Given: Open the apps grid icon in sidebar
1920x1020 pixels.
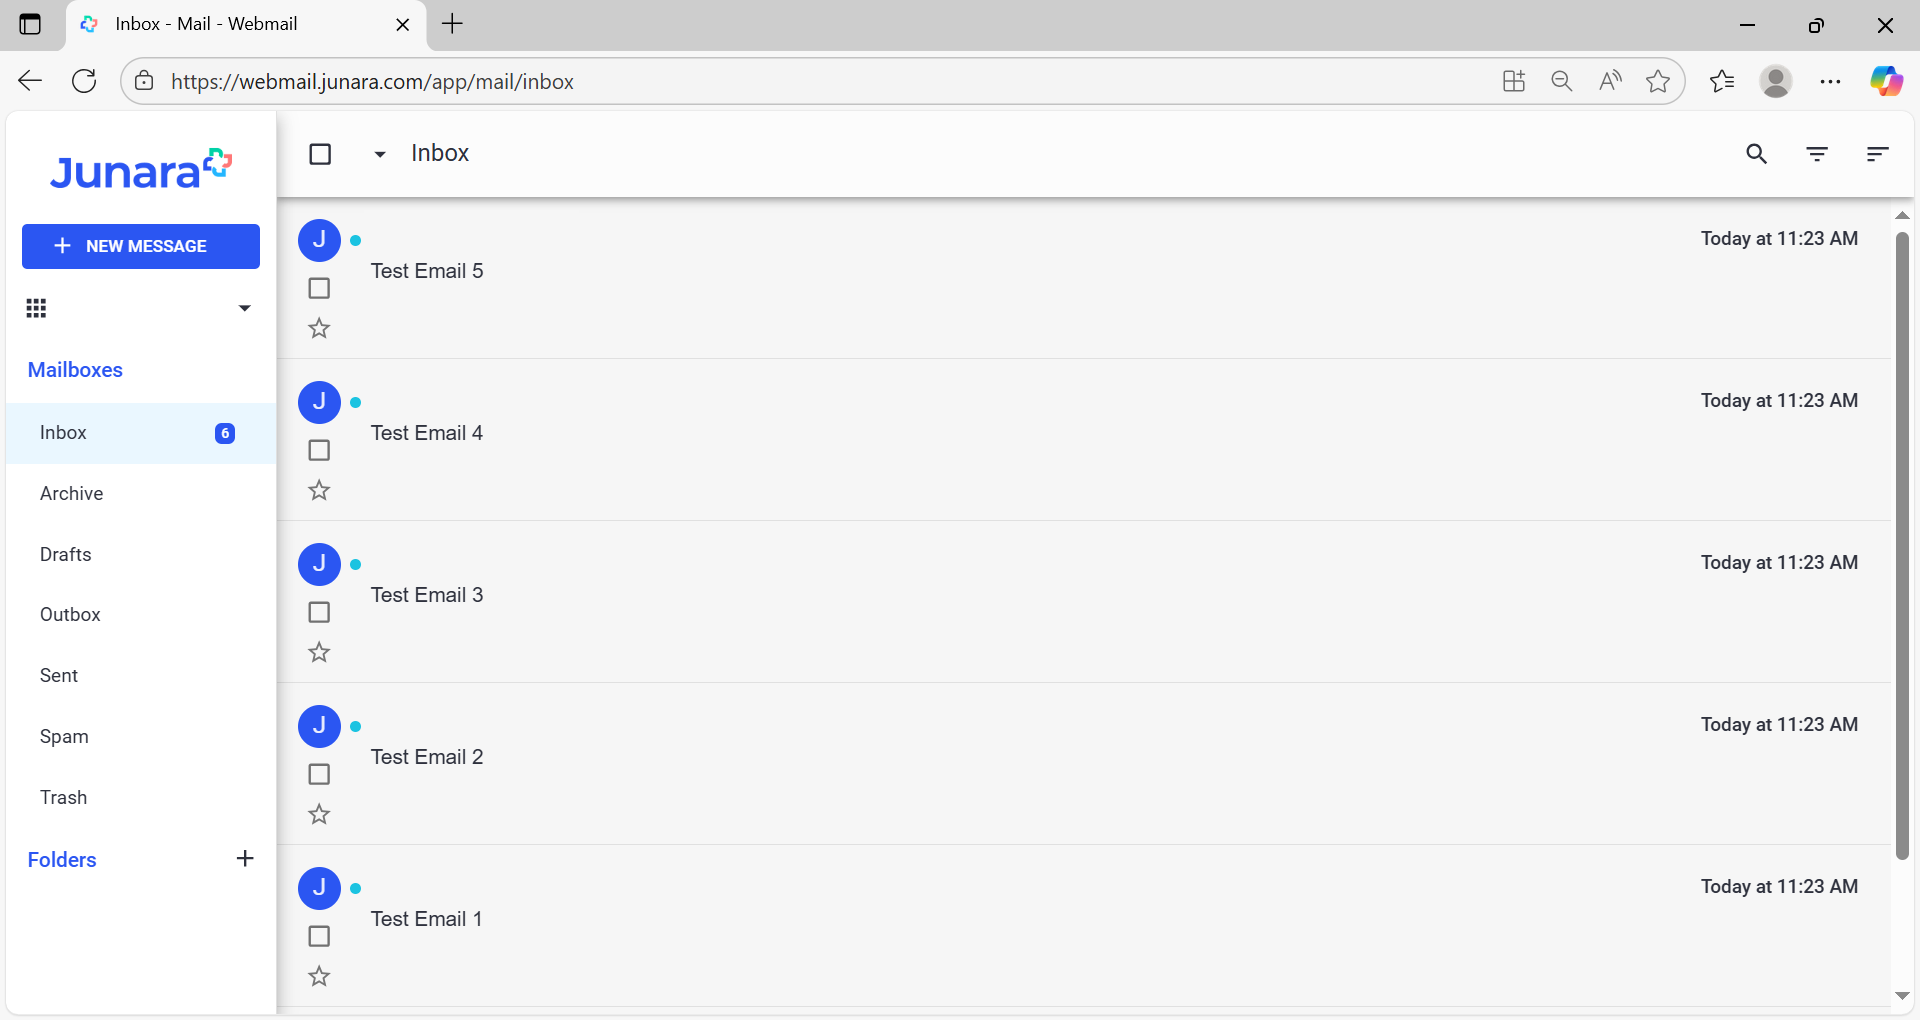Looking at the screenshot, I should tap(36, 308).
